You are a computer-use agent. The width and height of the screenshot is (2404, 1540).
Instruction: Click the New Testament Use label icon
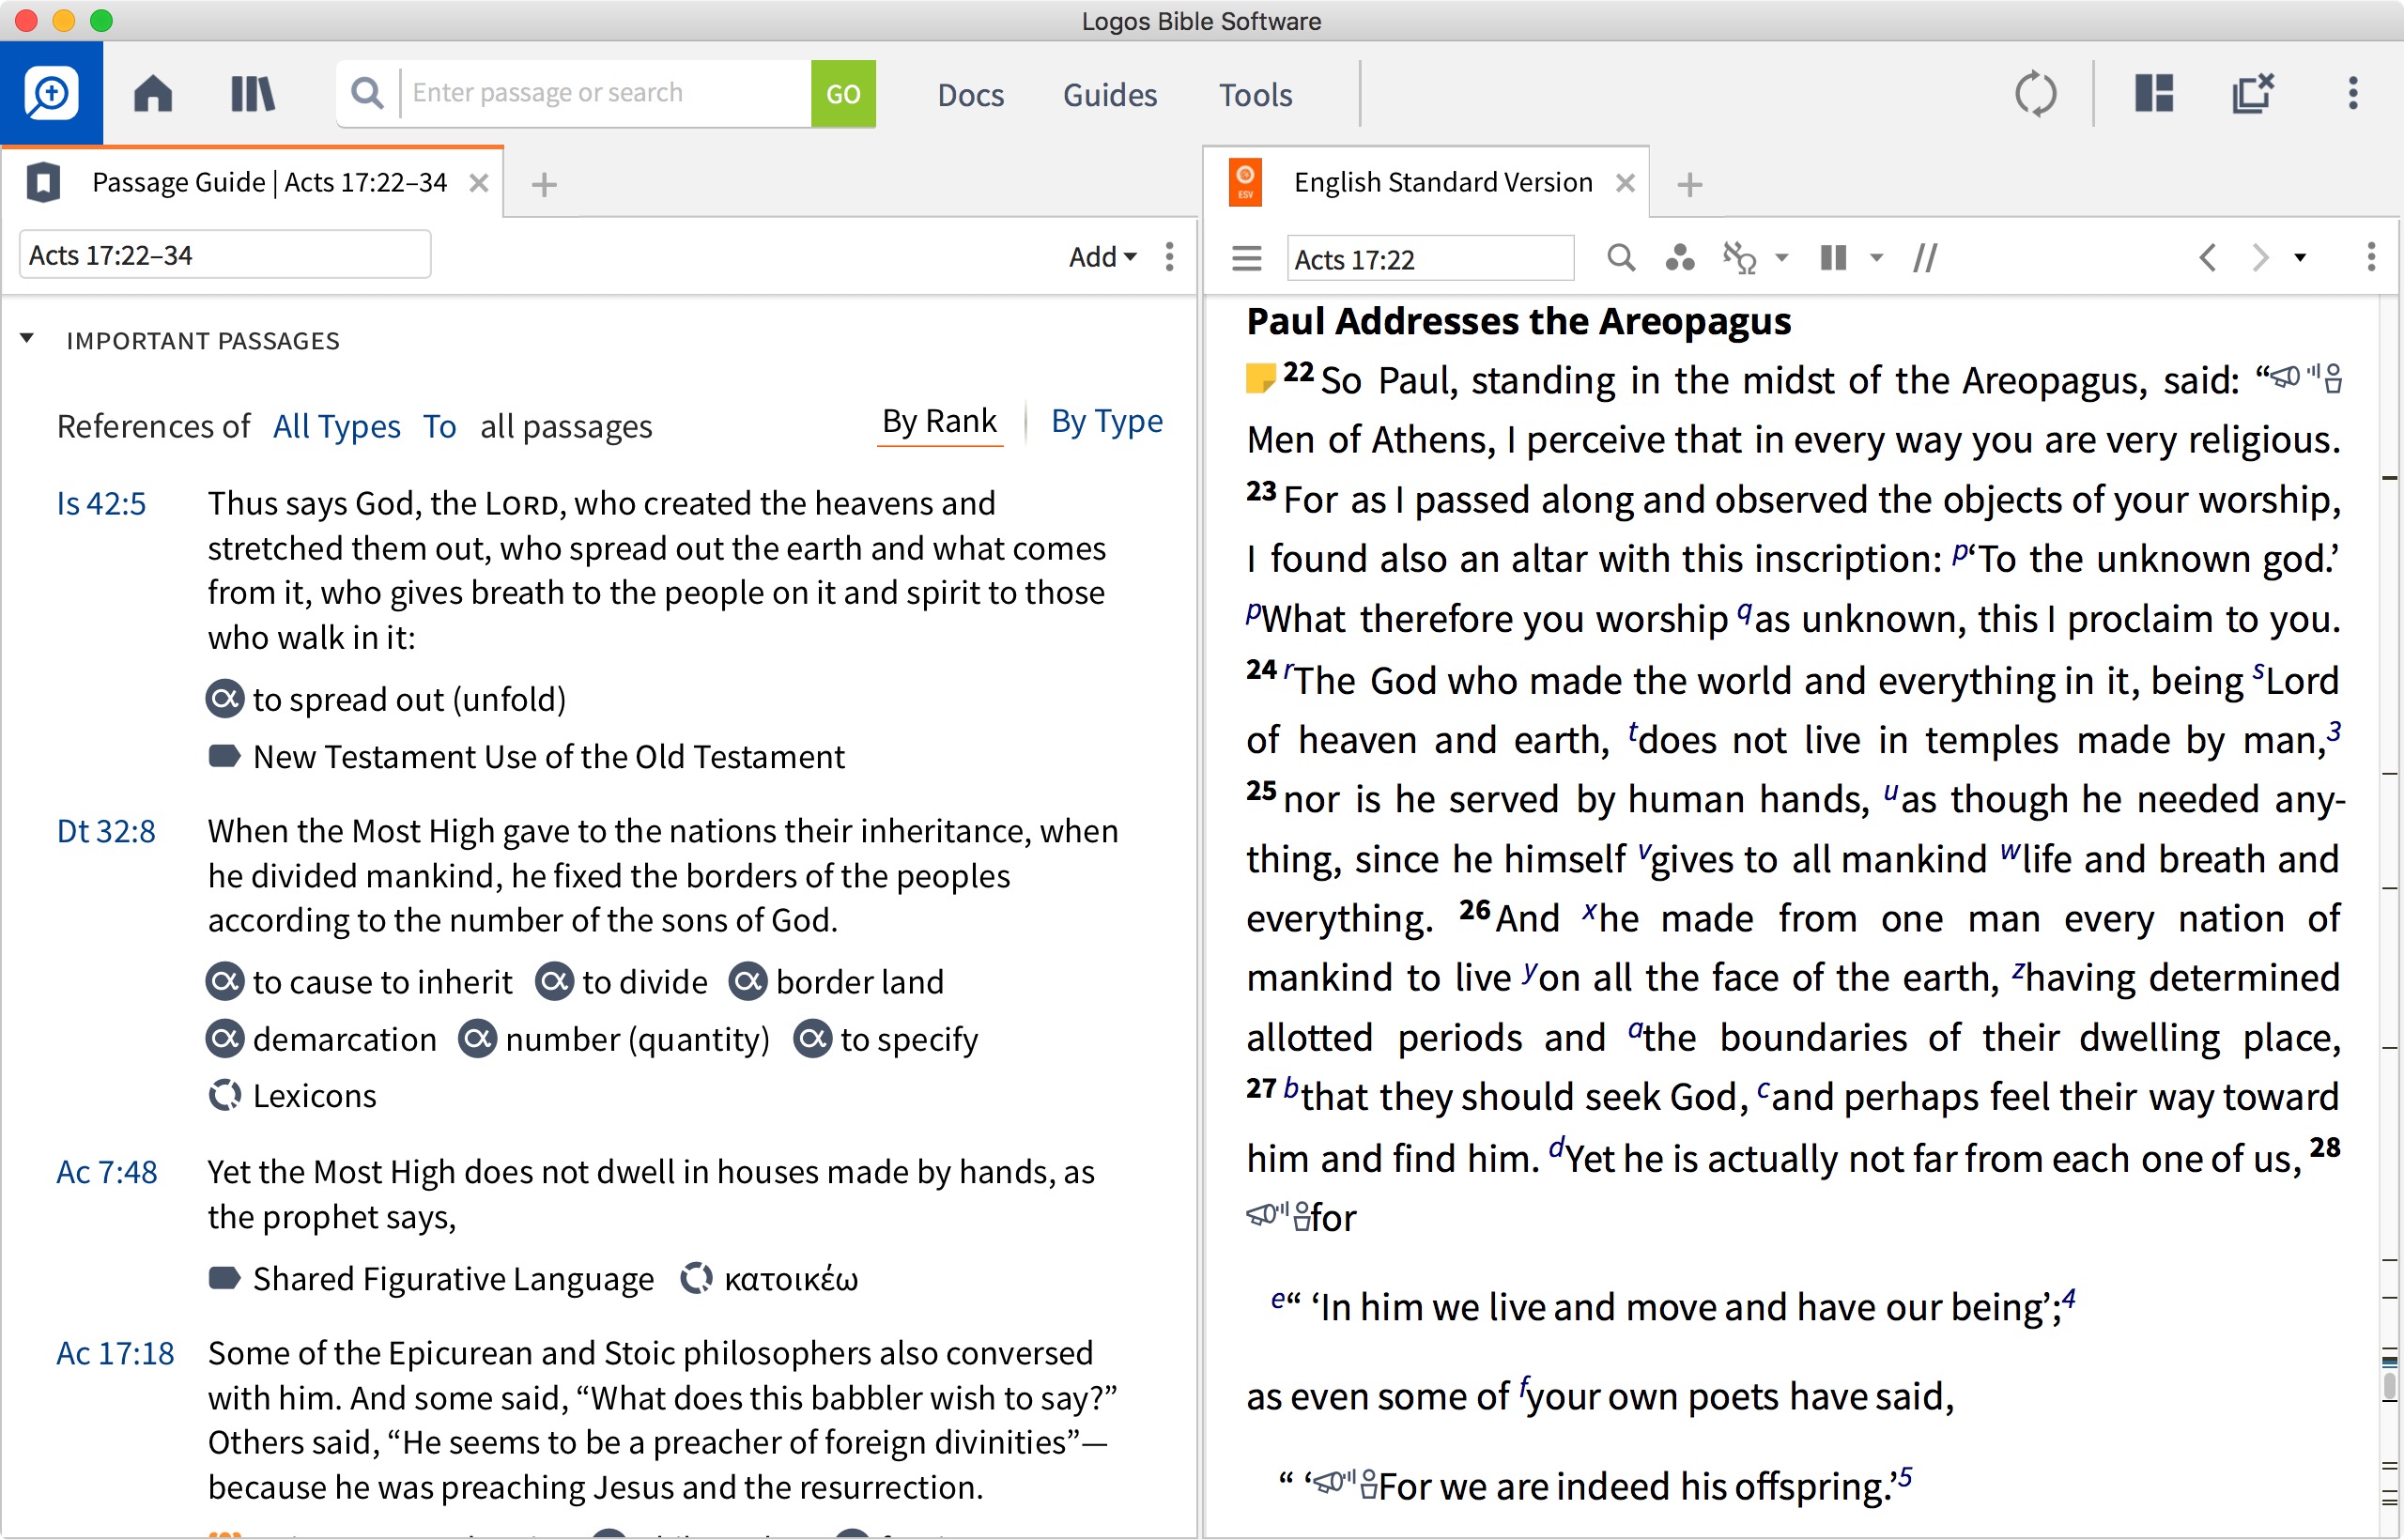point(224,756)
